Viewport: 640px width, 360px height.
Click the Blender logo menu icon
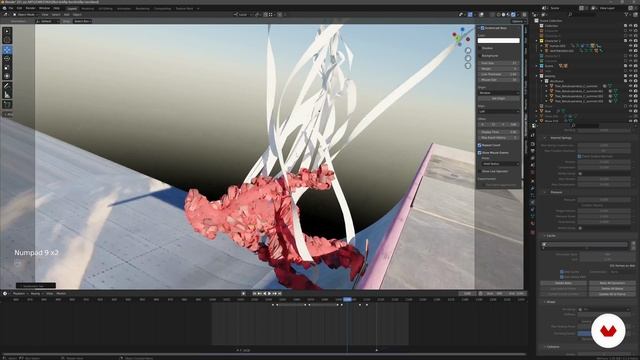(3, 8)
